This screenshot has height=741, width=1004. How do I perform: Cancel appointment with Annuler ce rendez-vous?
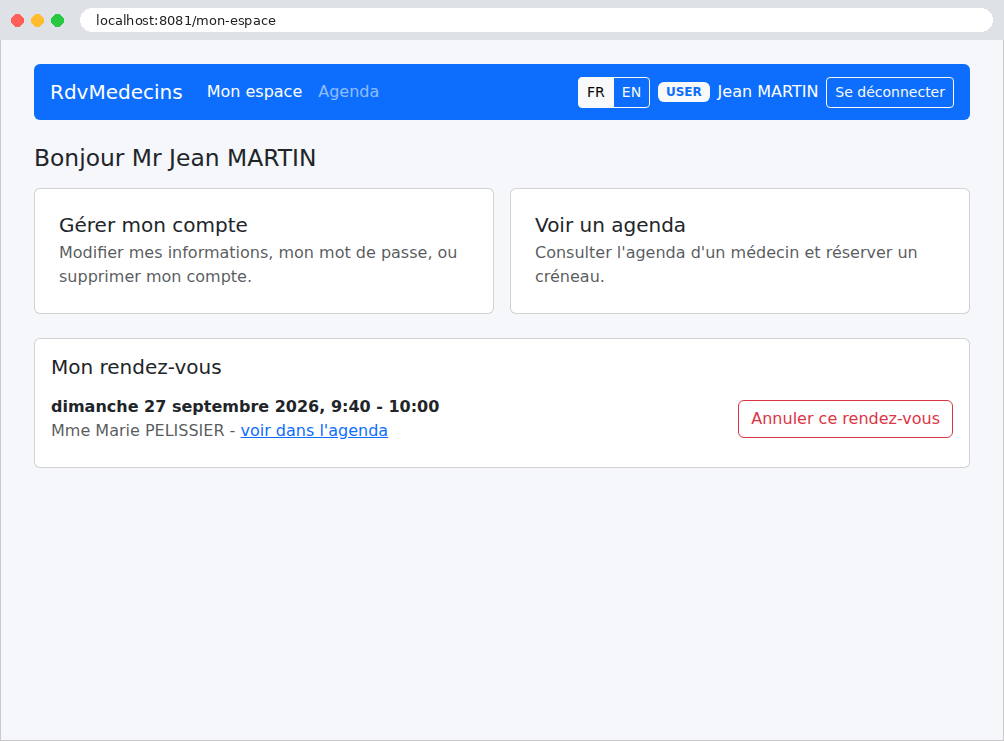[x=845, y=419]
